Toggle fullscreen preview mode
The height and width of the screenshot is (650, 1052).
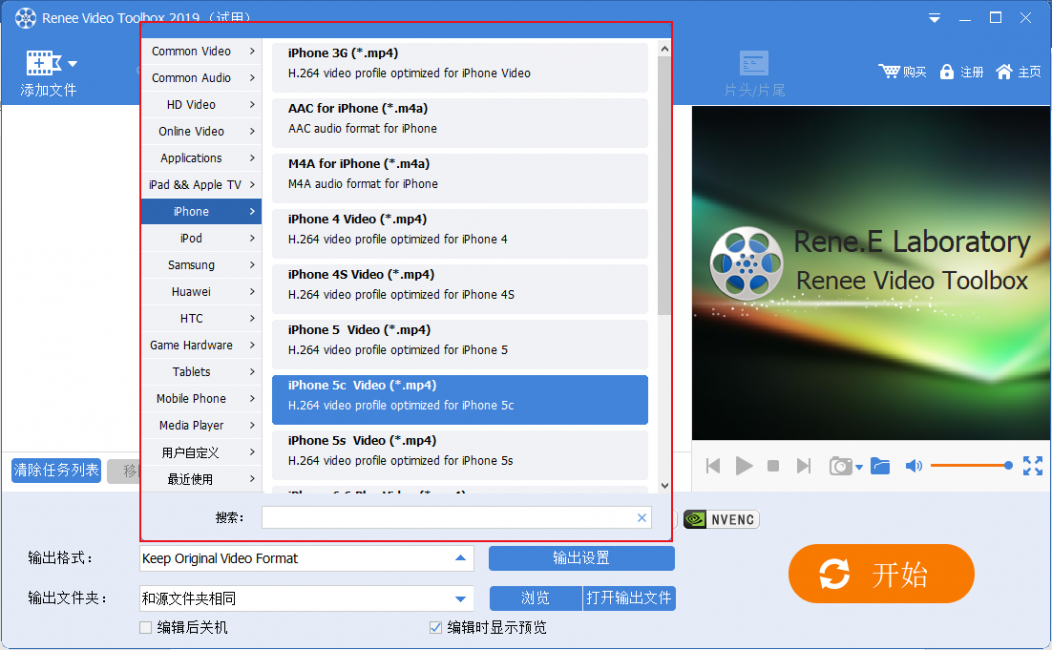coord(1033,466)
